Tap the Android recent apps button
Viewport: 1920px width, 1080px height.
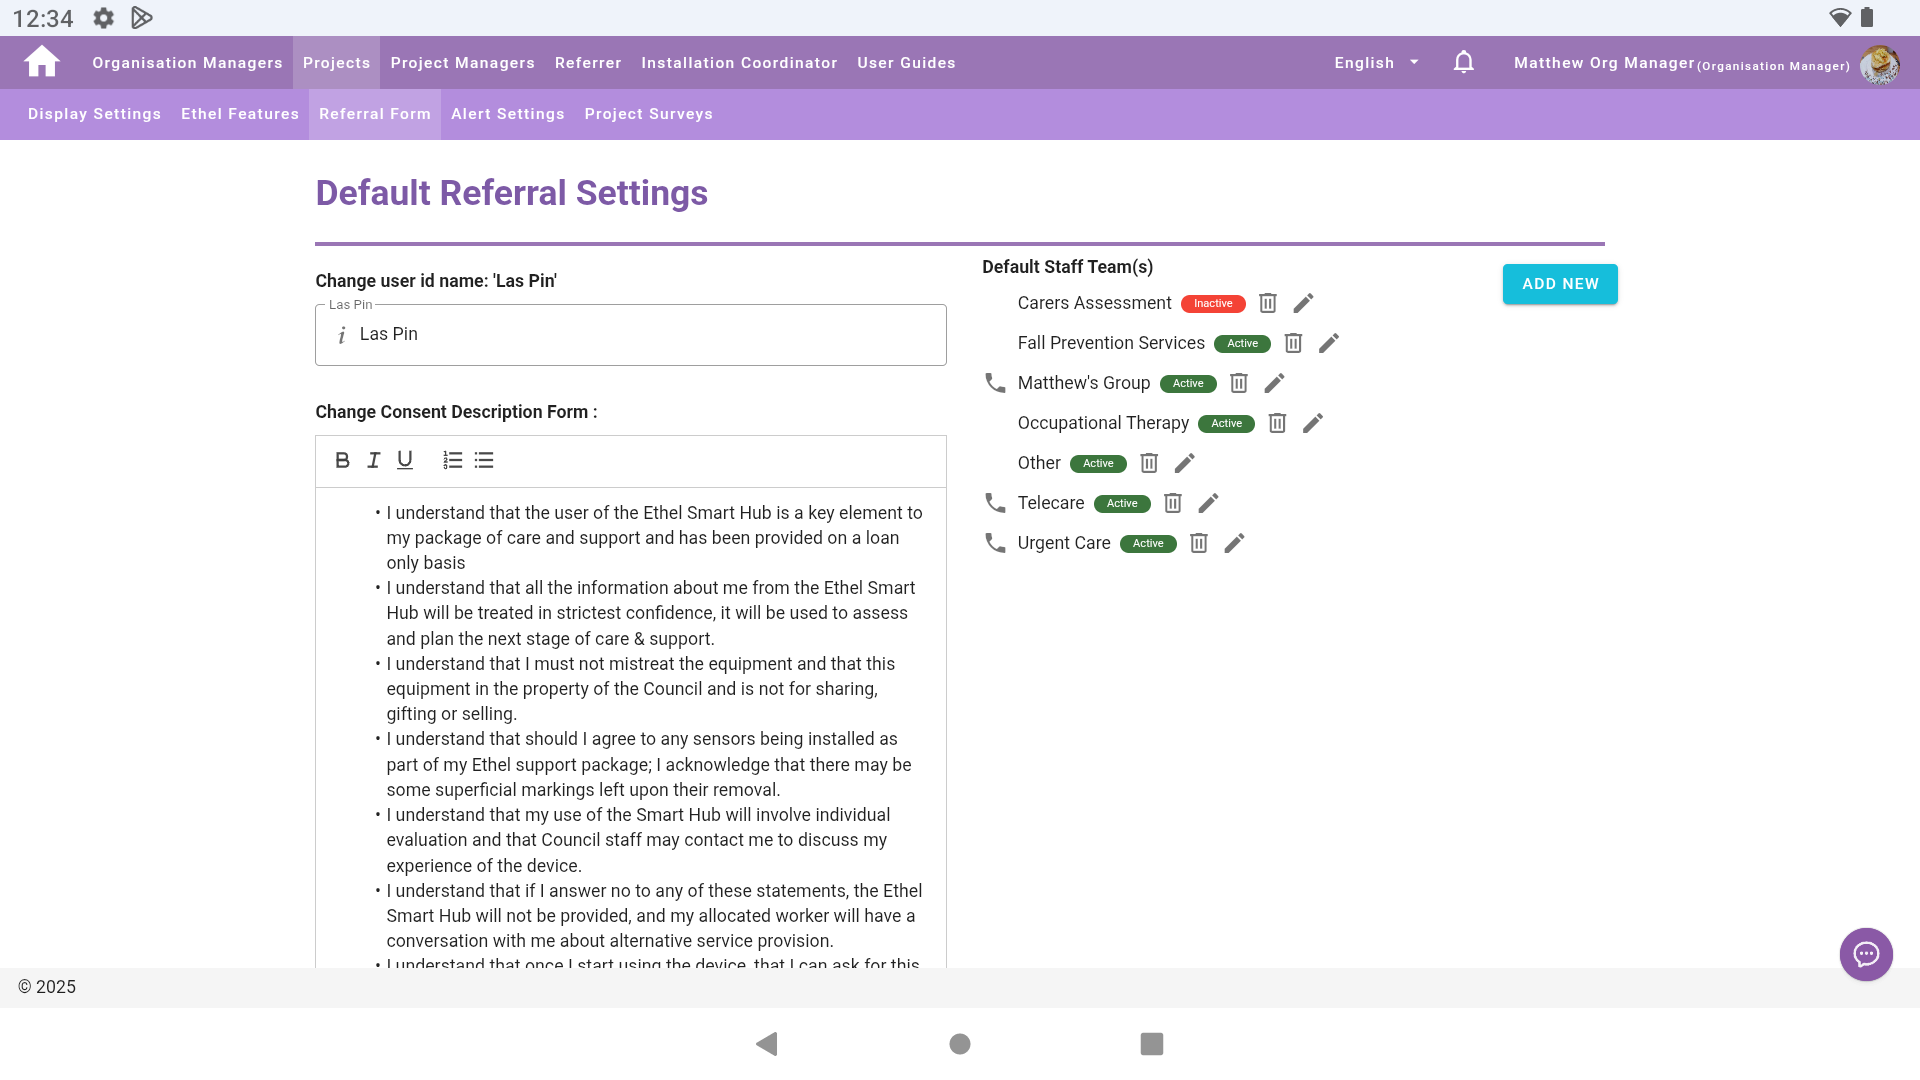pos(1152,1044)
